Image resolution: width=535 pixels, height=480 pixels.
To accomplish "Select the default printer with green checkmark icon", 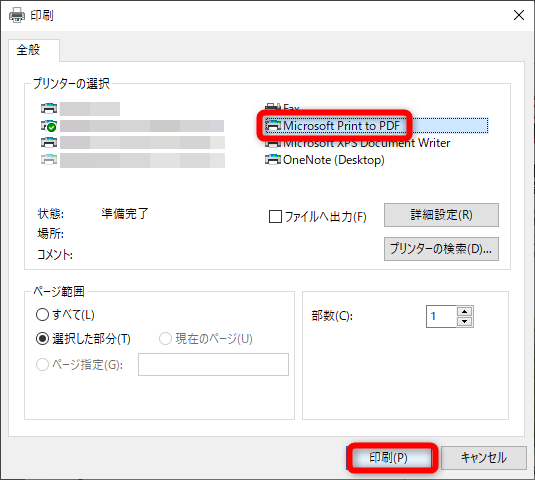I will click(x=132, y=126).
